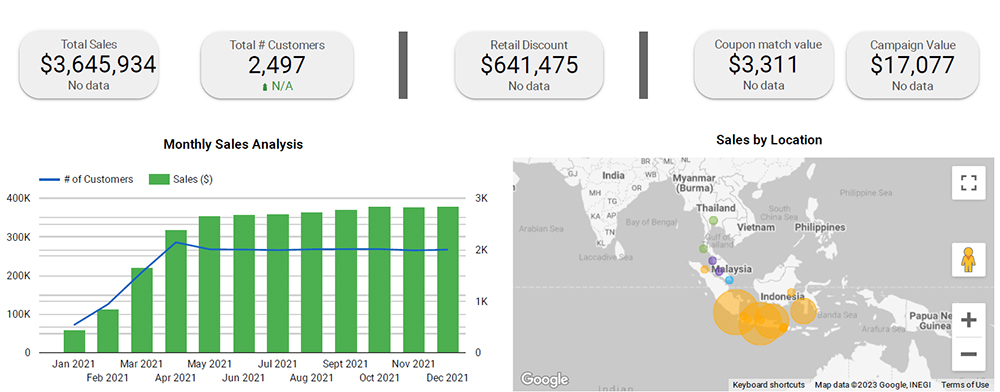This screenshot has height=392, width=1000.
Task: Zoom out on the map with minus
Action: click(969, 354)
